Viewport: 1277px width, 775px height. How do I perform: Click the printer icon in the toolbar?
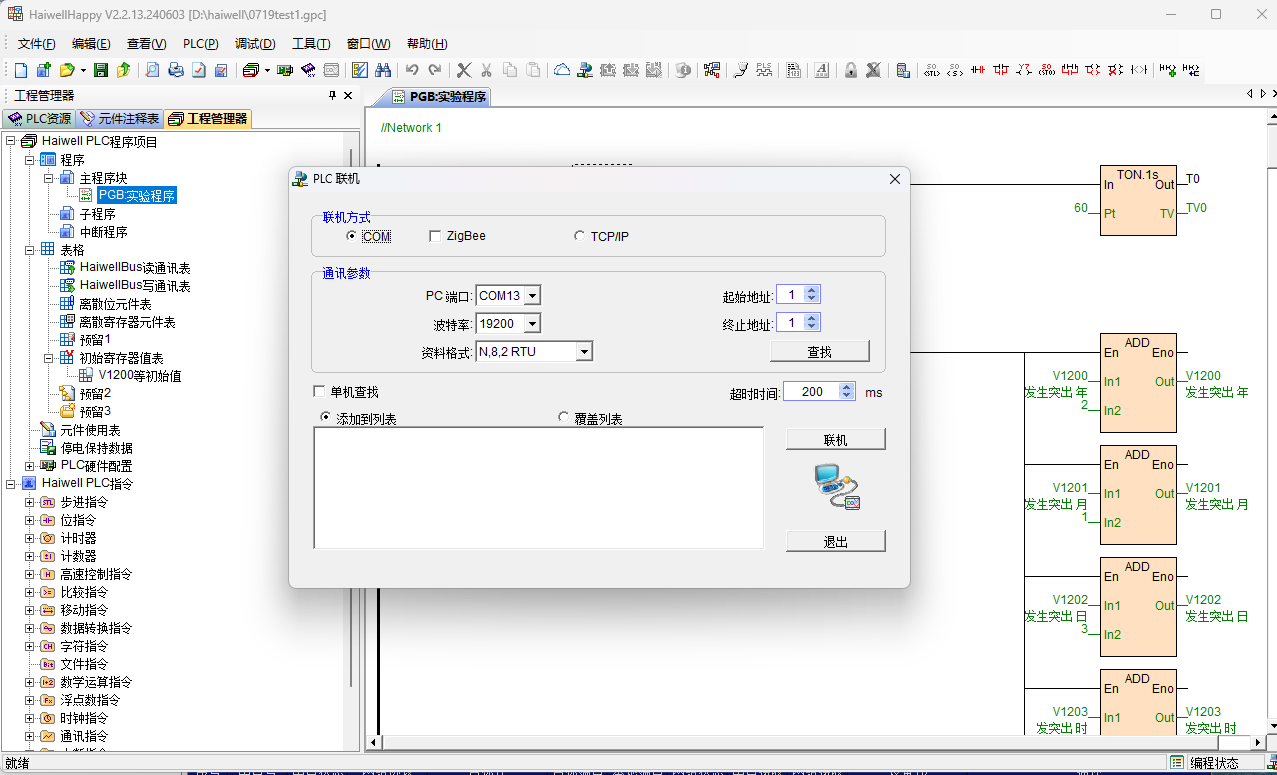pos(176,70)
